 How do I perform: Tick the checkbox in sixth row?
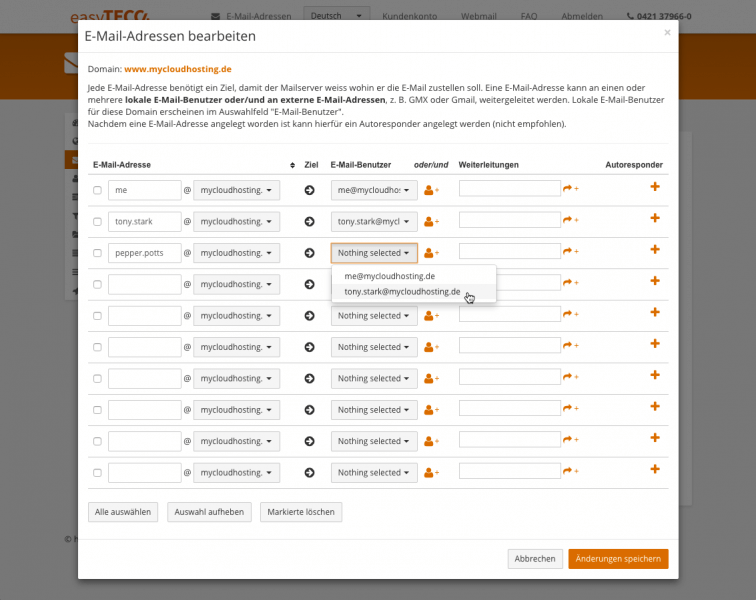click(97, 347)
